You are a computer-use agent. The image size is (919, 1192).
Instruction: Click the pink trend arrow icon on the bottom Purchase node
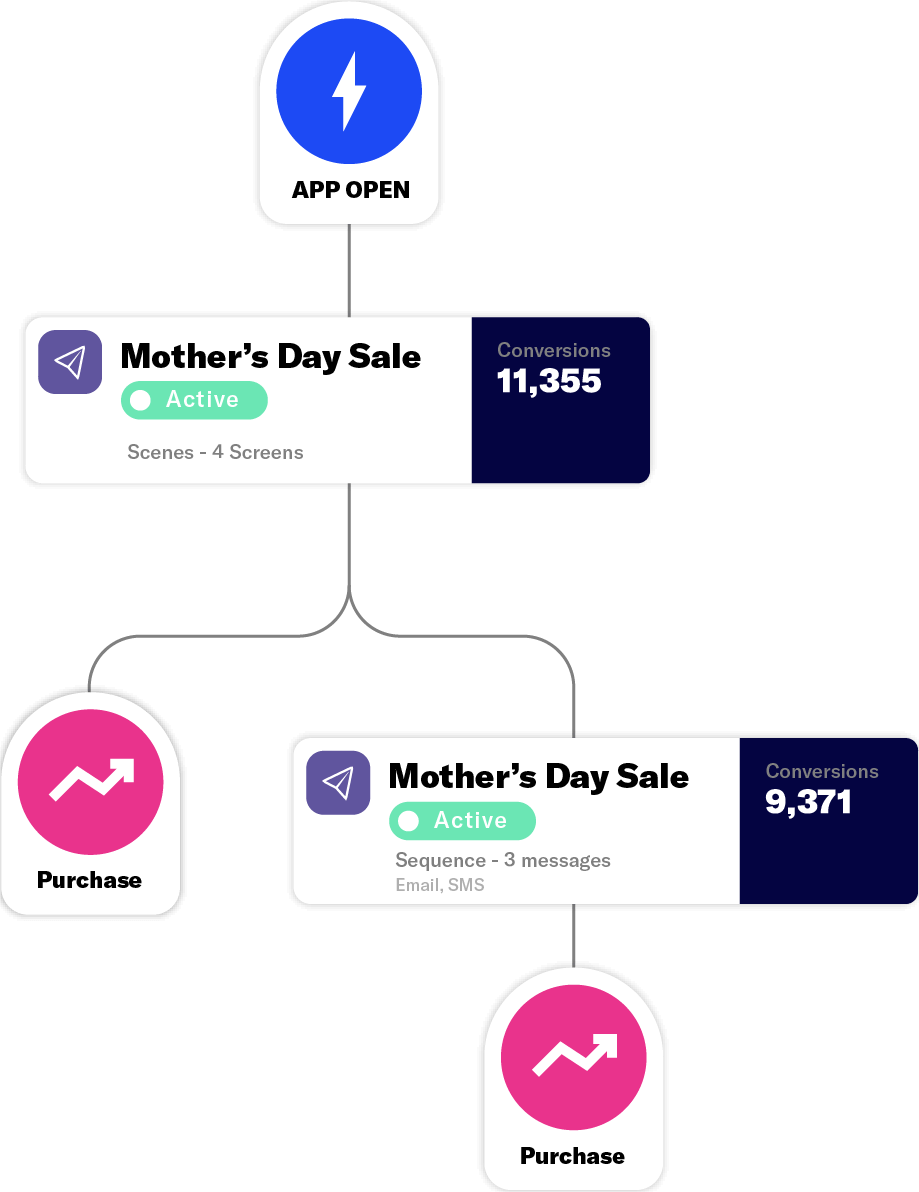(x=574, y=1058)
